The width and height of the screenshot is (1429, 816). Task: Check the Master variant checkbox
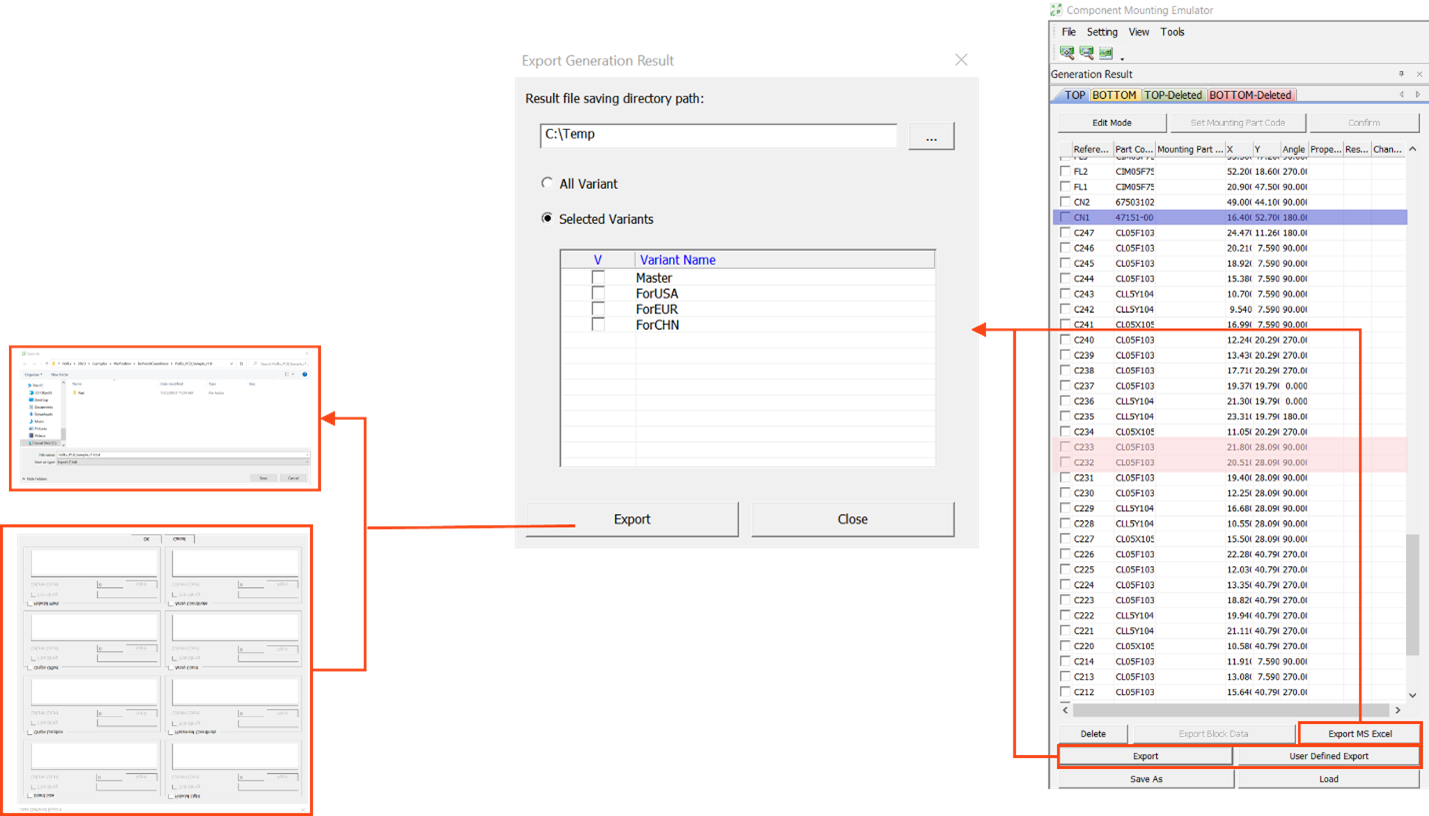pos(598,278)
